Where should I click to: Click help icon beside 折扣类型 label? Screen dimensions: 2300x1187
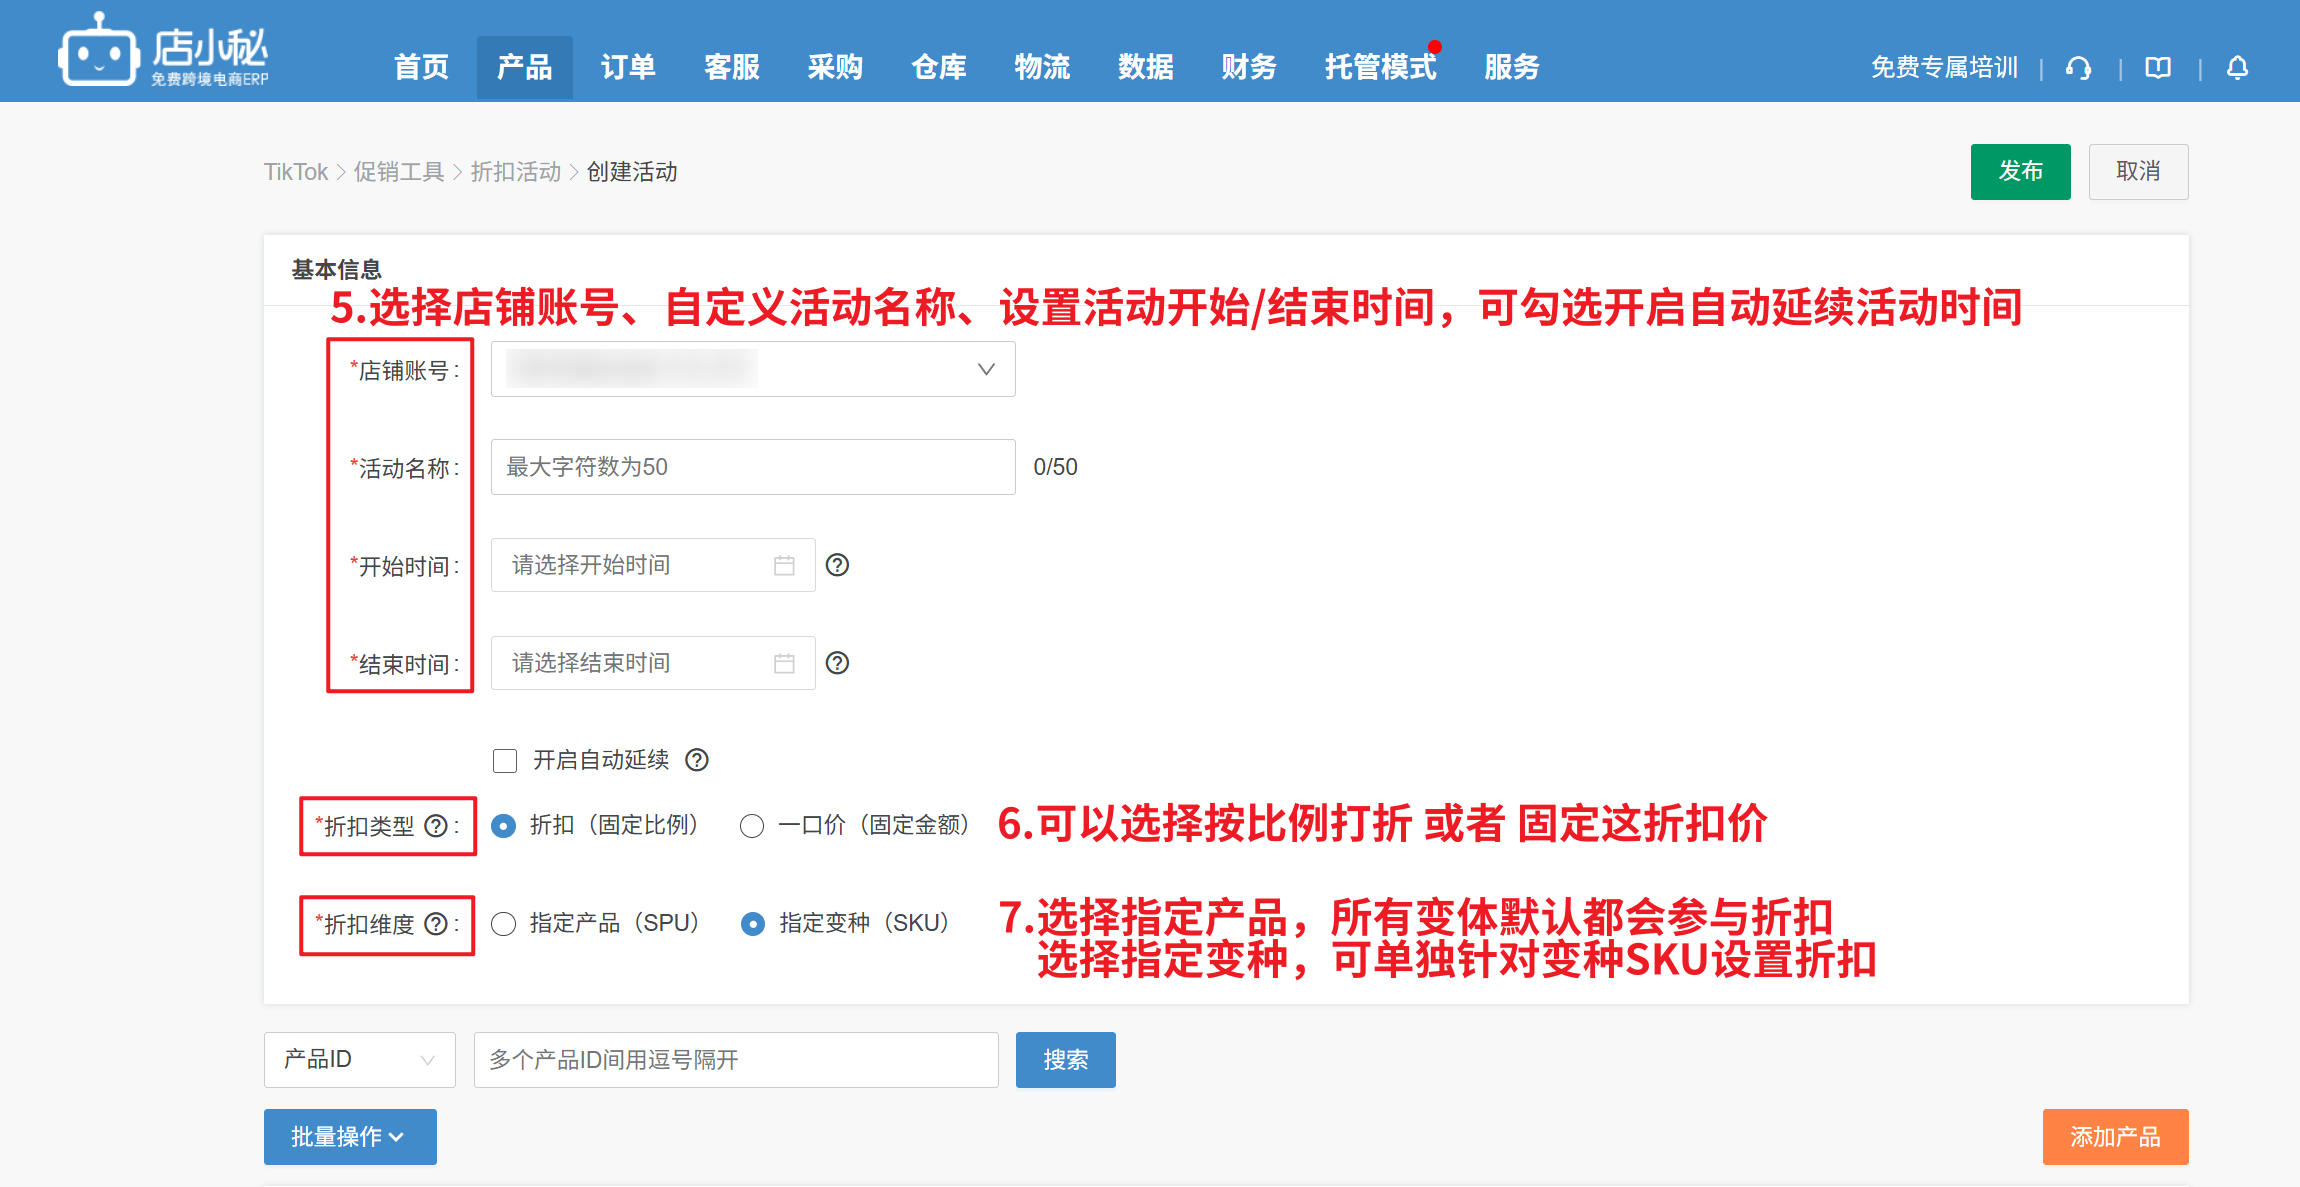coord(436,826)
